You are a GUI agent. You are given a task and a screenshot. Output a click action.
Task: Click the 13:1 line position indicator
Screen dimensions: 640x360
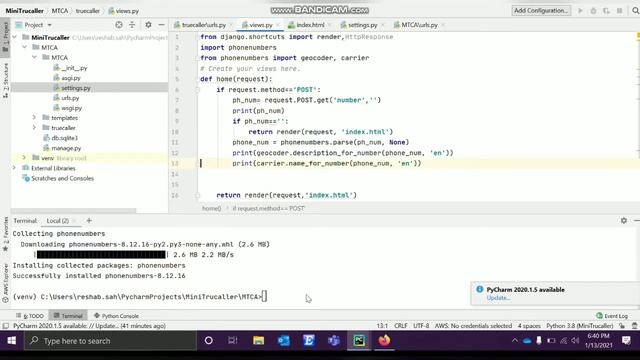pos(382,326)
